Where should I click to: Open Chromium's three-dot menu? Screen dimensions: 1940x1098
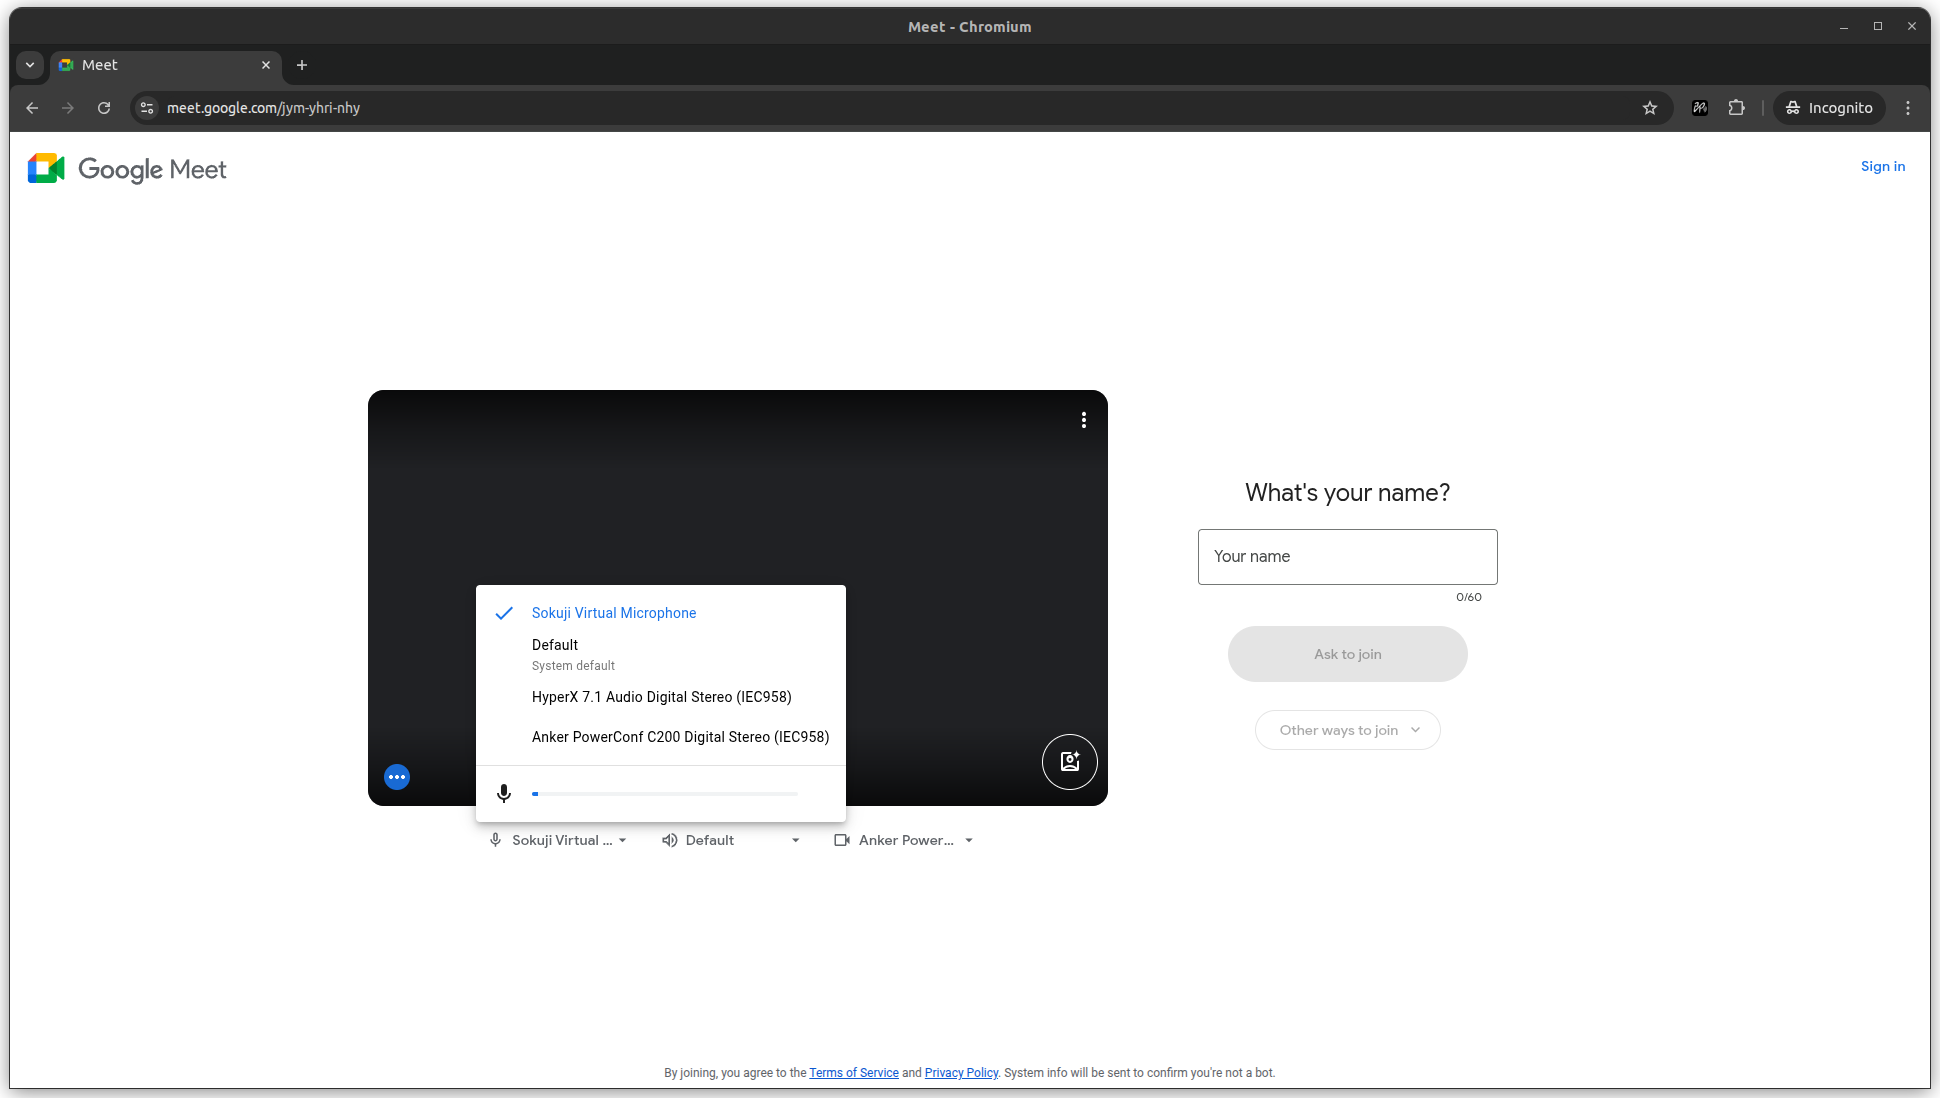click(x=1908, y=108)
